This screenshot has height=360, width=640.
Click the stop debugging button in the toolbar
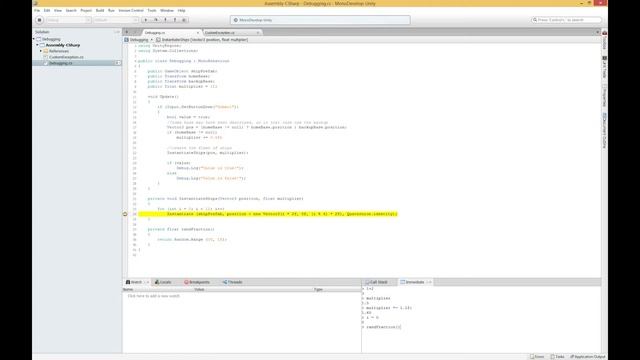(x=39, y=20)
